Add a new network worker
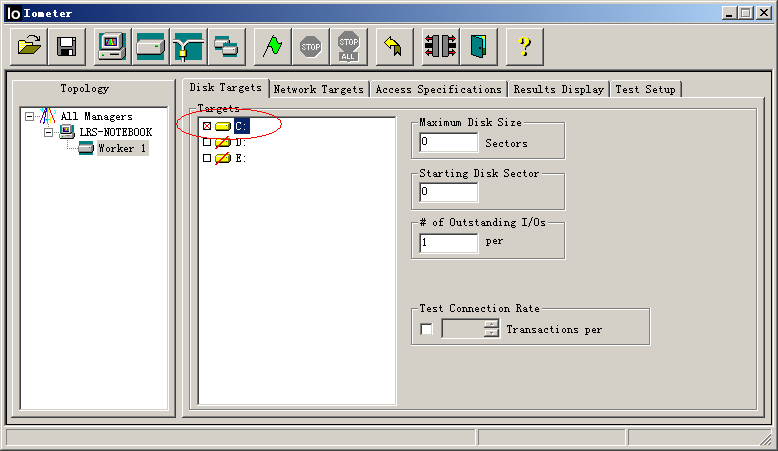The image size is (778, 451). click(x=188, y=46)
